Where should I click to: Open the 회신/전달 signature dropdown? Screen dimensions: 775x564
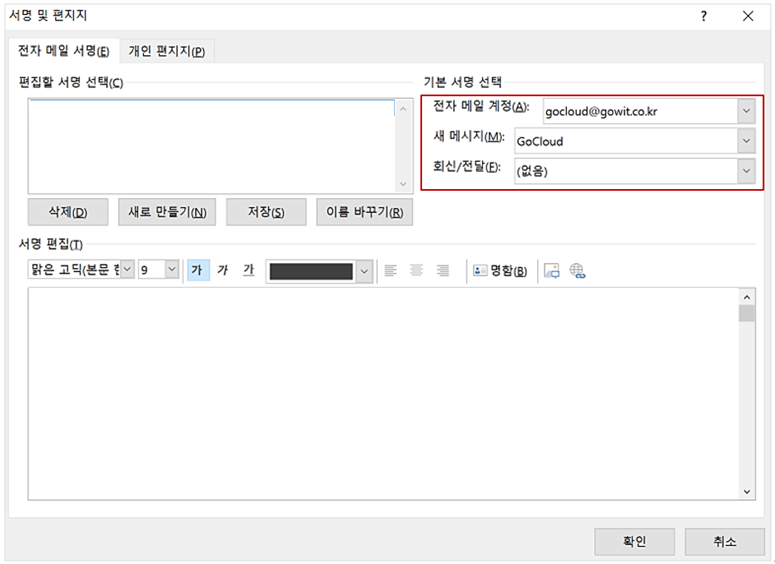coord(746,171)
